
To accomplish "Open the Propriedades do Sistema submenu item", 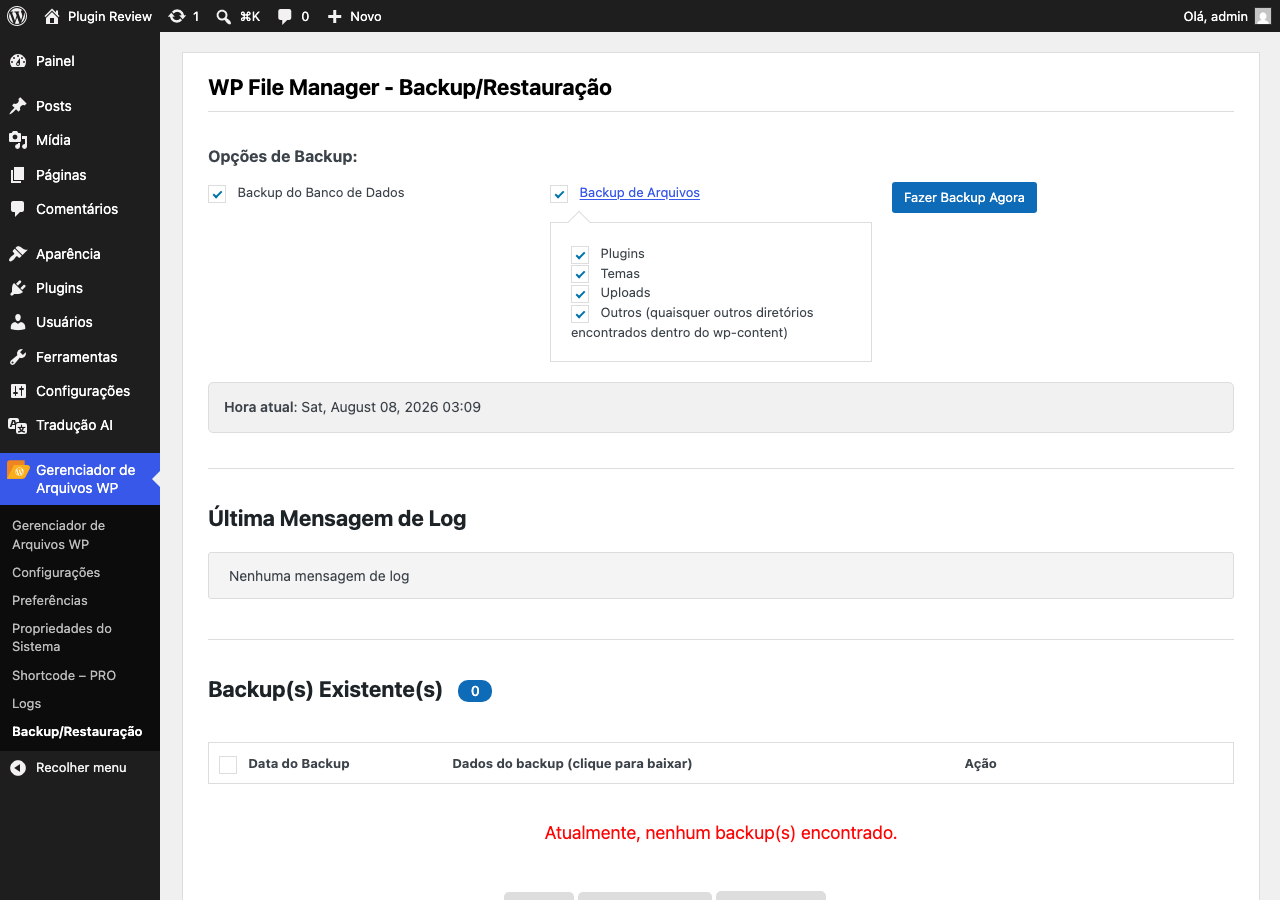I will click(x=62, y=638).
